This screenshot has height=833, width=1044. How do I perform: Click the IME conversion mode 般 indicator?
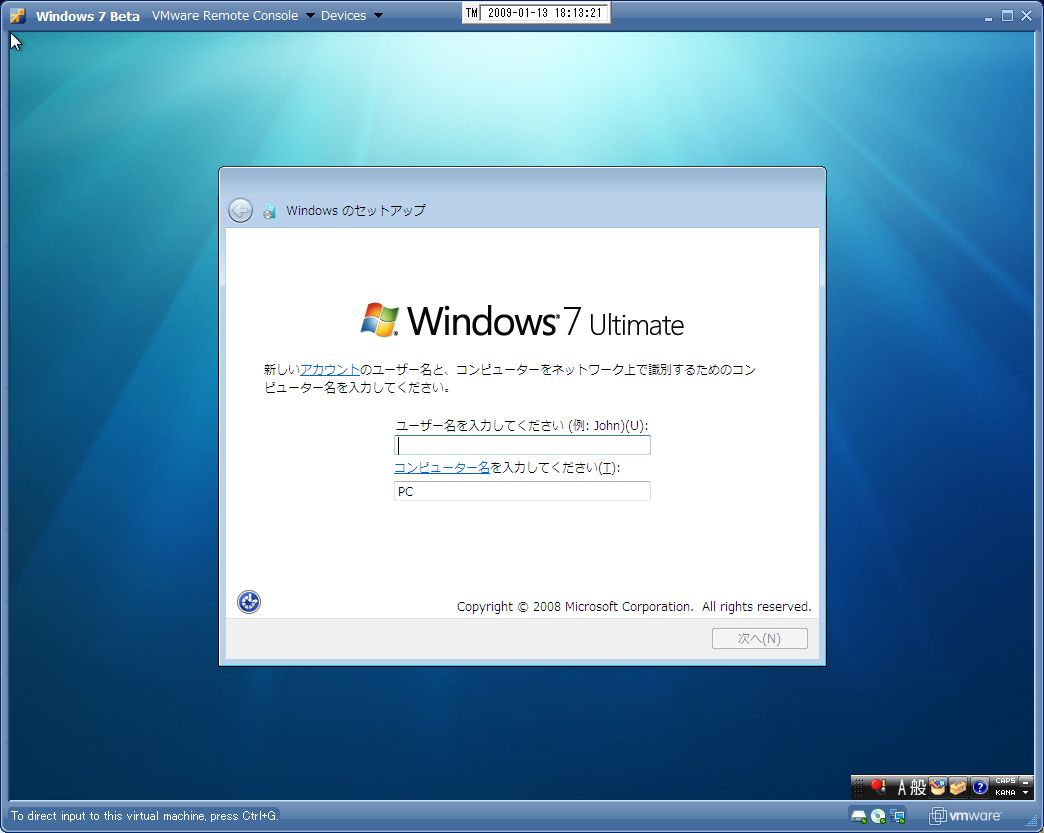click(918, 788)
